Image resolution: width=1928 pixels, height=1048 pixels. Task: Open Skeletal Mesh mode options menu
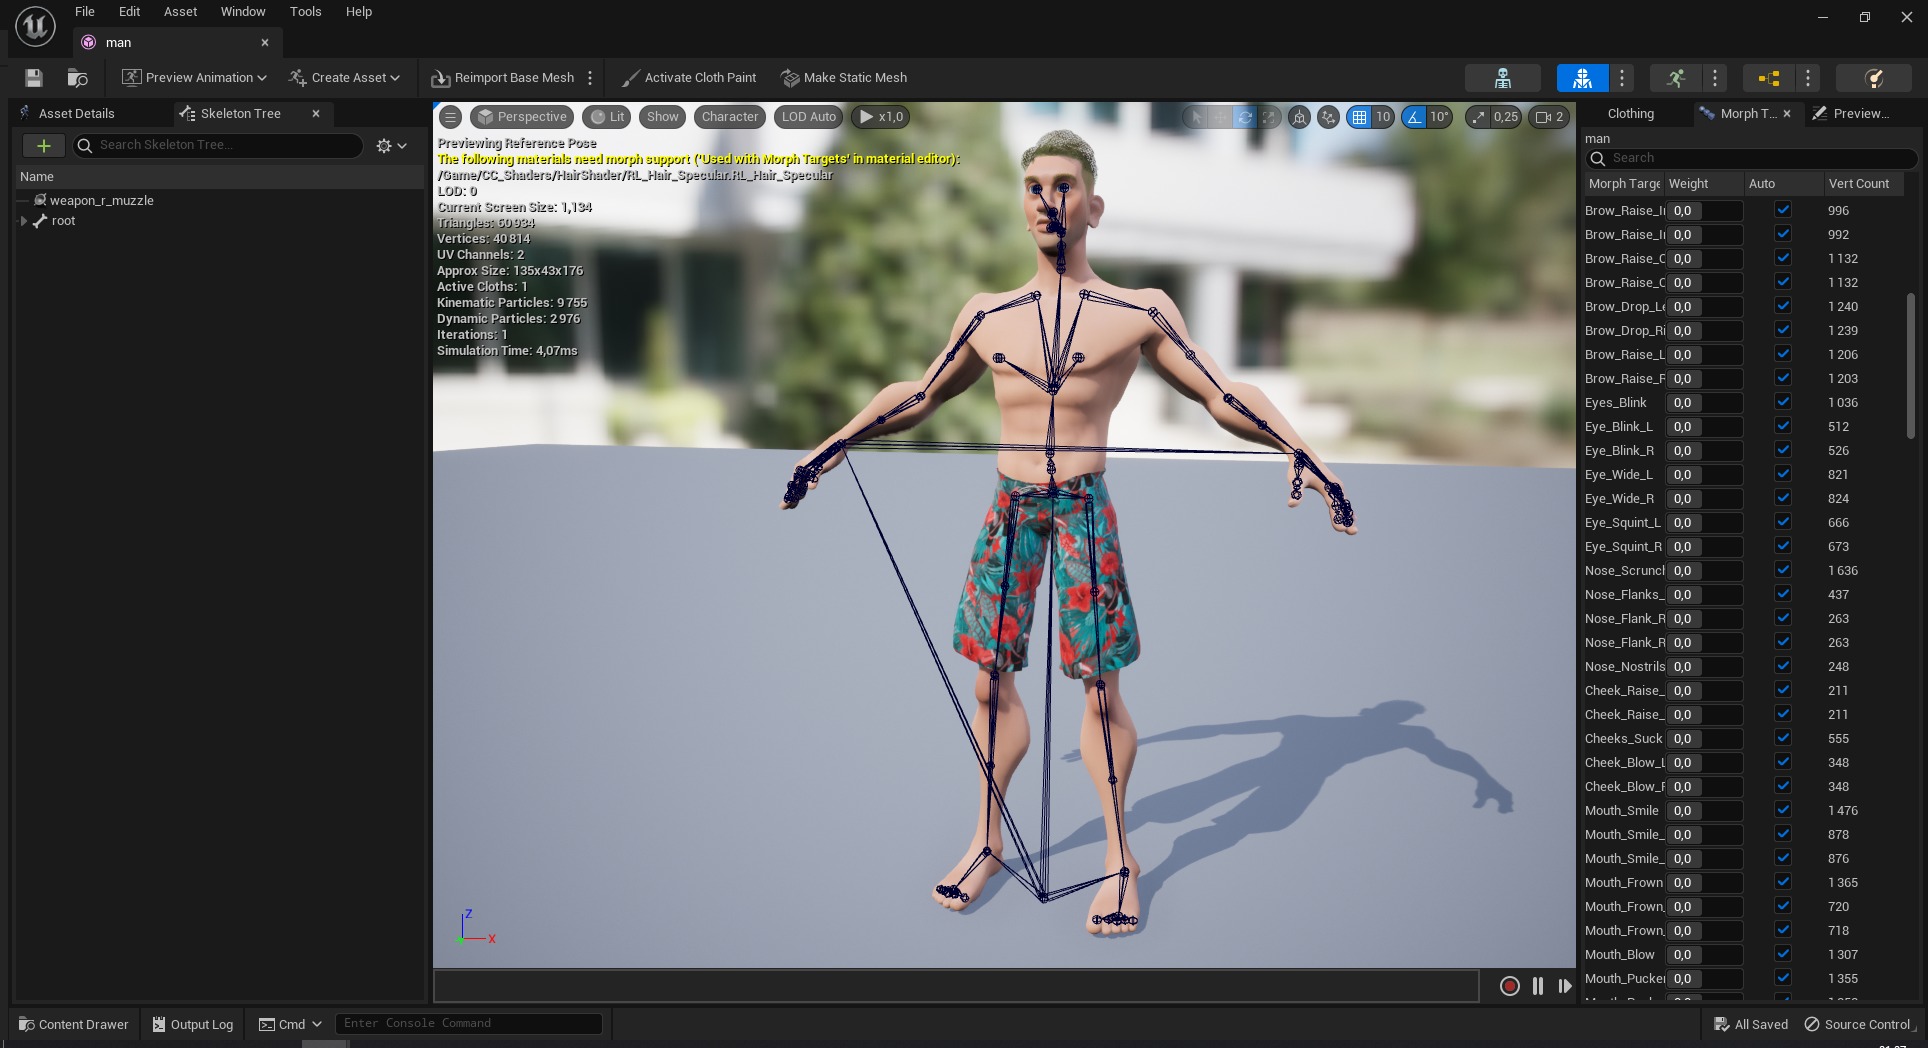1622,78
